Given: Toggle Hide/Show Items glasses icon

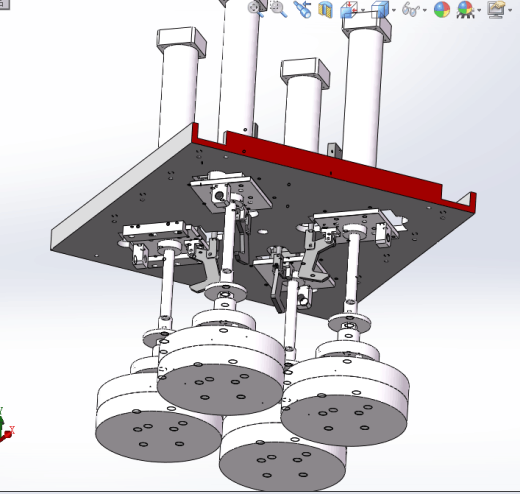Looking at the screenshot, I should [x=410, y=9].
